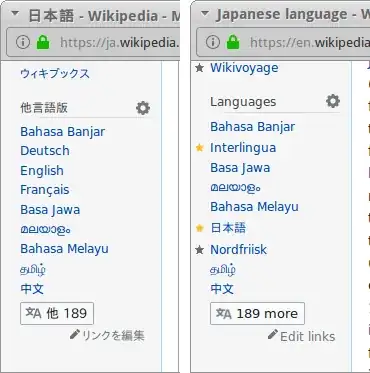
Task: Open Interlingua language link
Action: tap(243, 148)
